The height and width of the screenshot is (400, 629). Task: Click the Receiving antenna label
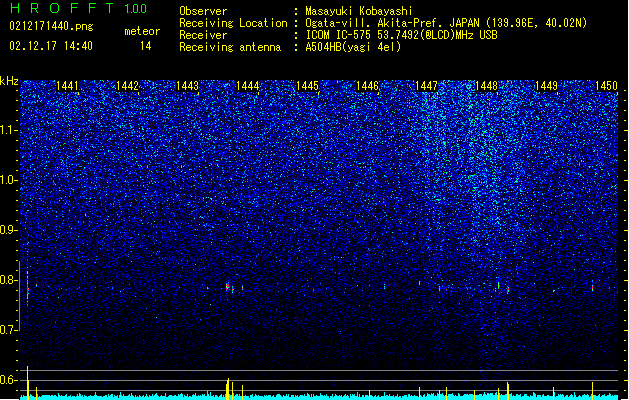coord(230,47)
